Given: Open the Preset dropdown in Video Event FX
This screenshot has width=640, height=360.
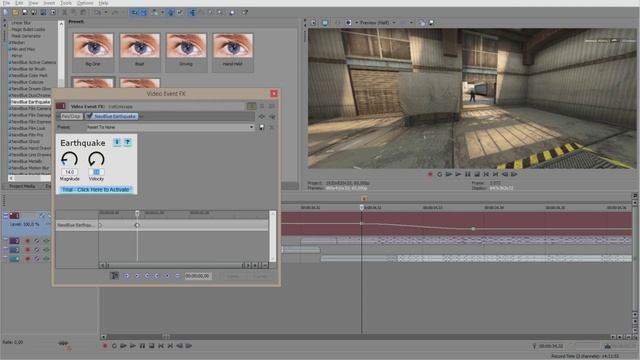Looking at the screenshot, I should click(251, 127).
